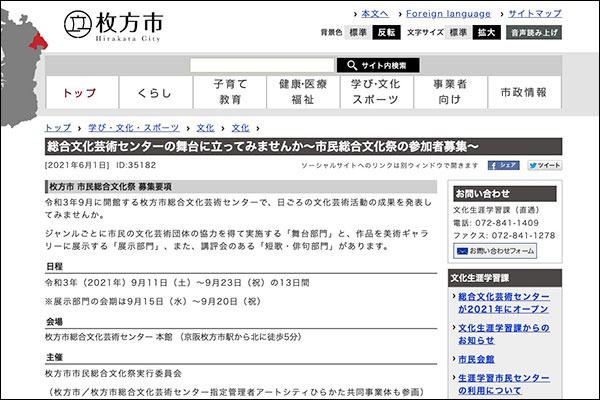Image resolution: width=600 pixels, height=400 pixels.
Task: Click the site search input field
Action: pyautogui.click(x=262, y=65)
